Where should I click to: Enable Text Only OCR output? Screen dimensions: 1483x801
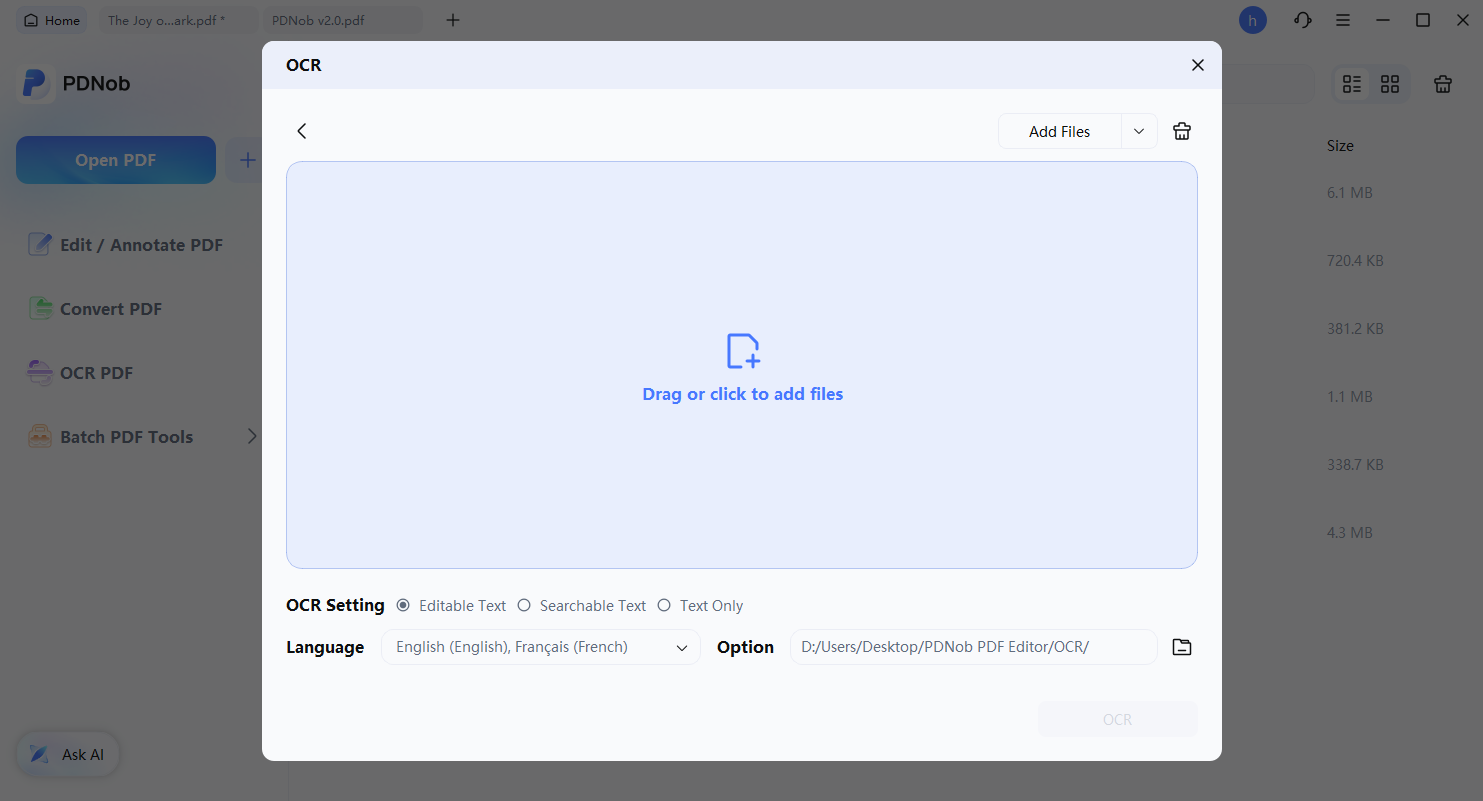tap(664, 605)
